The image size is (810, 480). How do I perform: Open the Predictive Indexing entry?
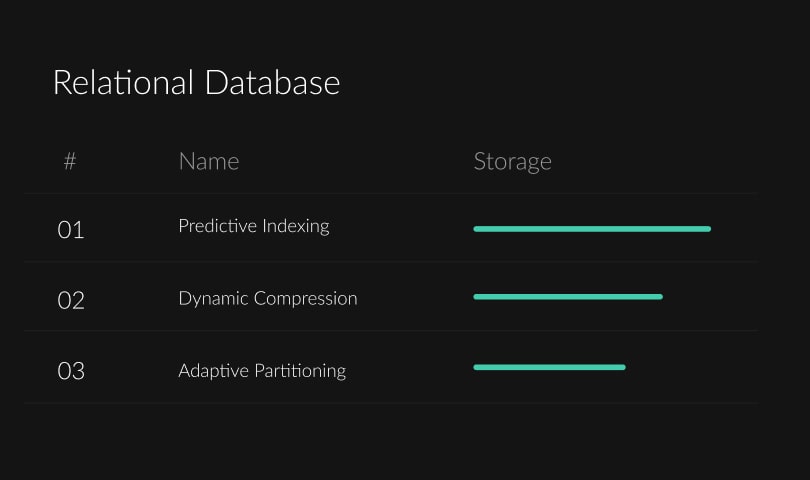[253, 226]
